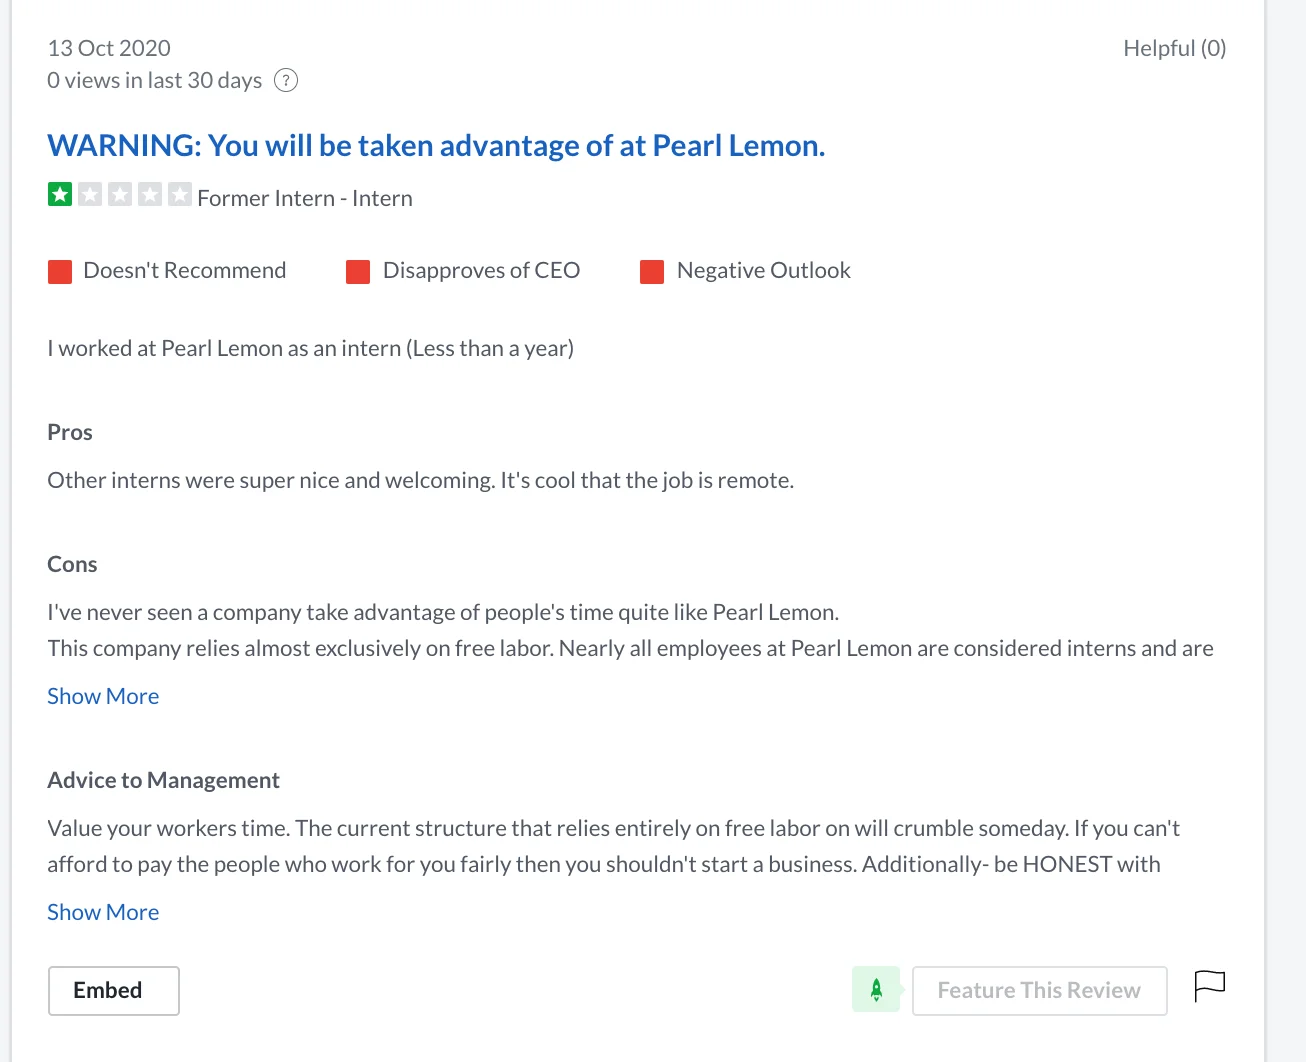The height and width of the screenshot is (1062, 1306).
Task: Click the fifth gray star in rating
Action: point(180,194)
